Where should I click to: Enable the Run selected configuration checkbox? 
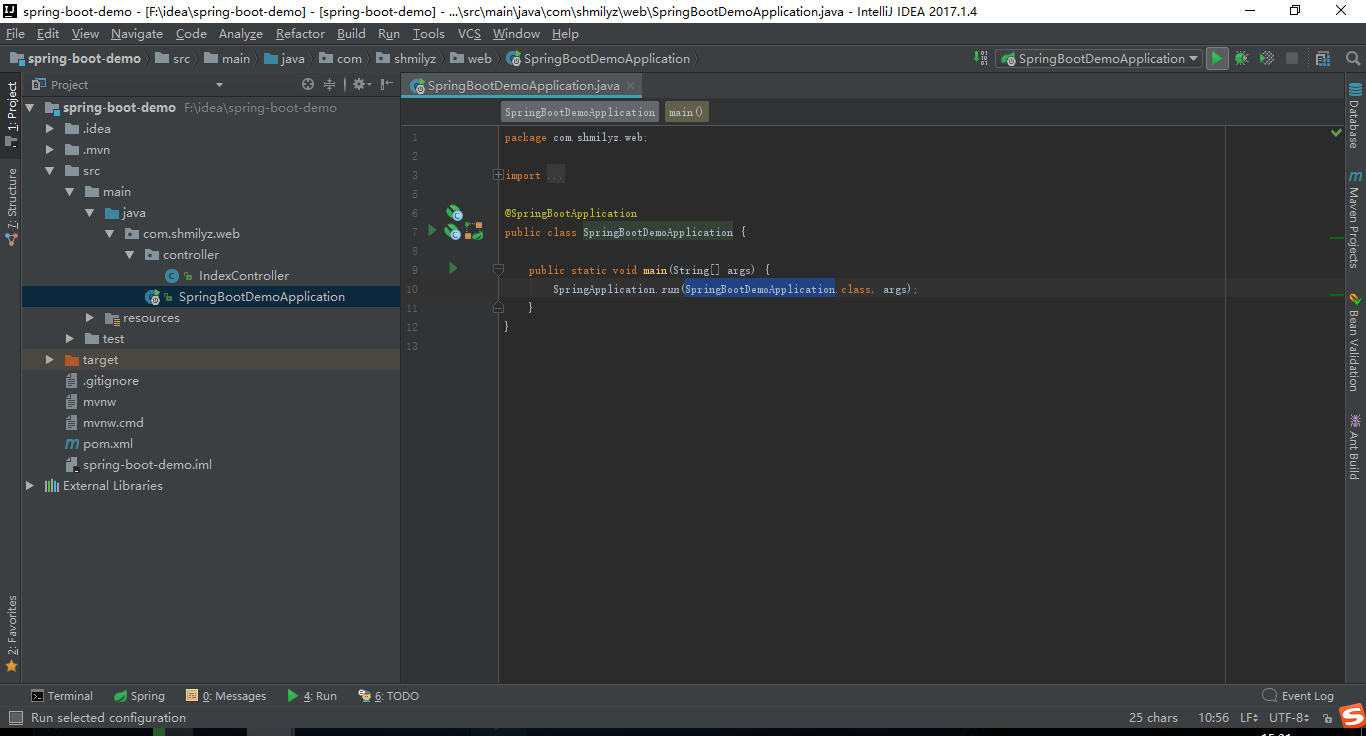pyautogui.click(x=16, y=717)
